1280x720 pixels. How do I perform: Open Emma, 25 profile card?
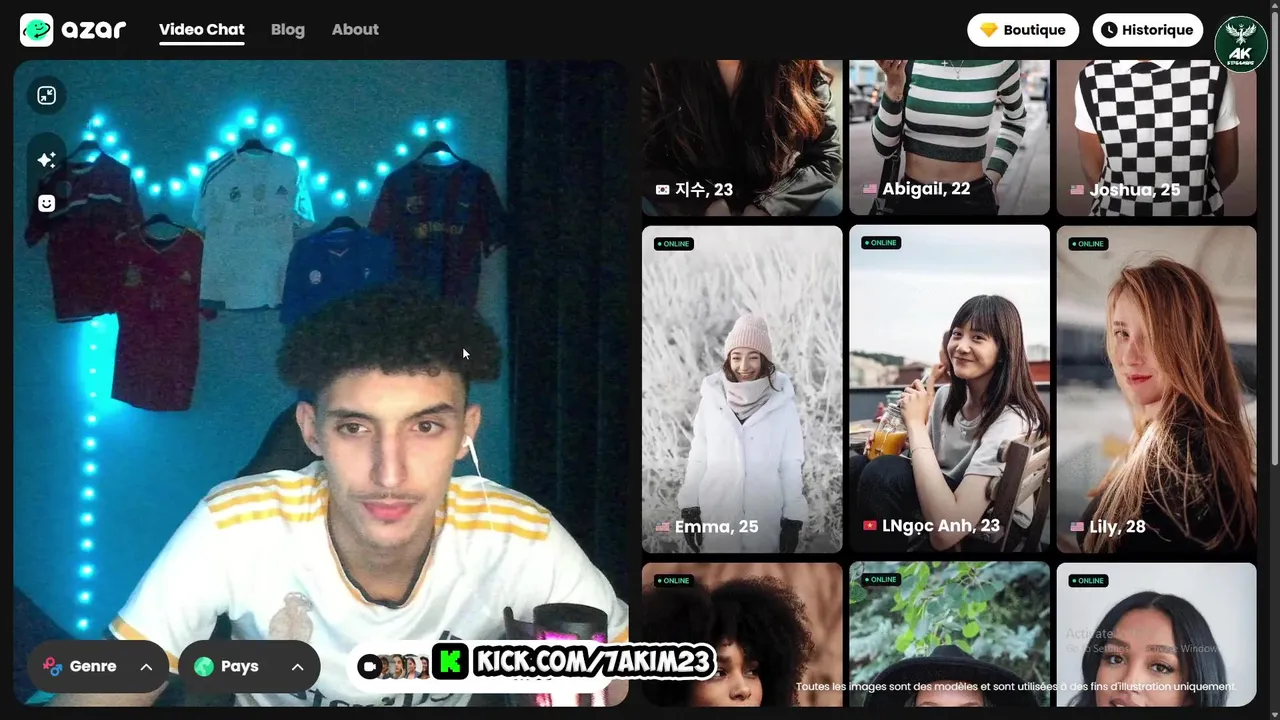coord(742,389)
